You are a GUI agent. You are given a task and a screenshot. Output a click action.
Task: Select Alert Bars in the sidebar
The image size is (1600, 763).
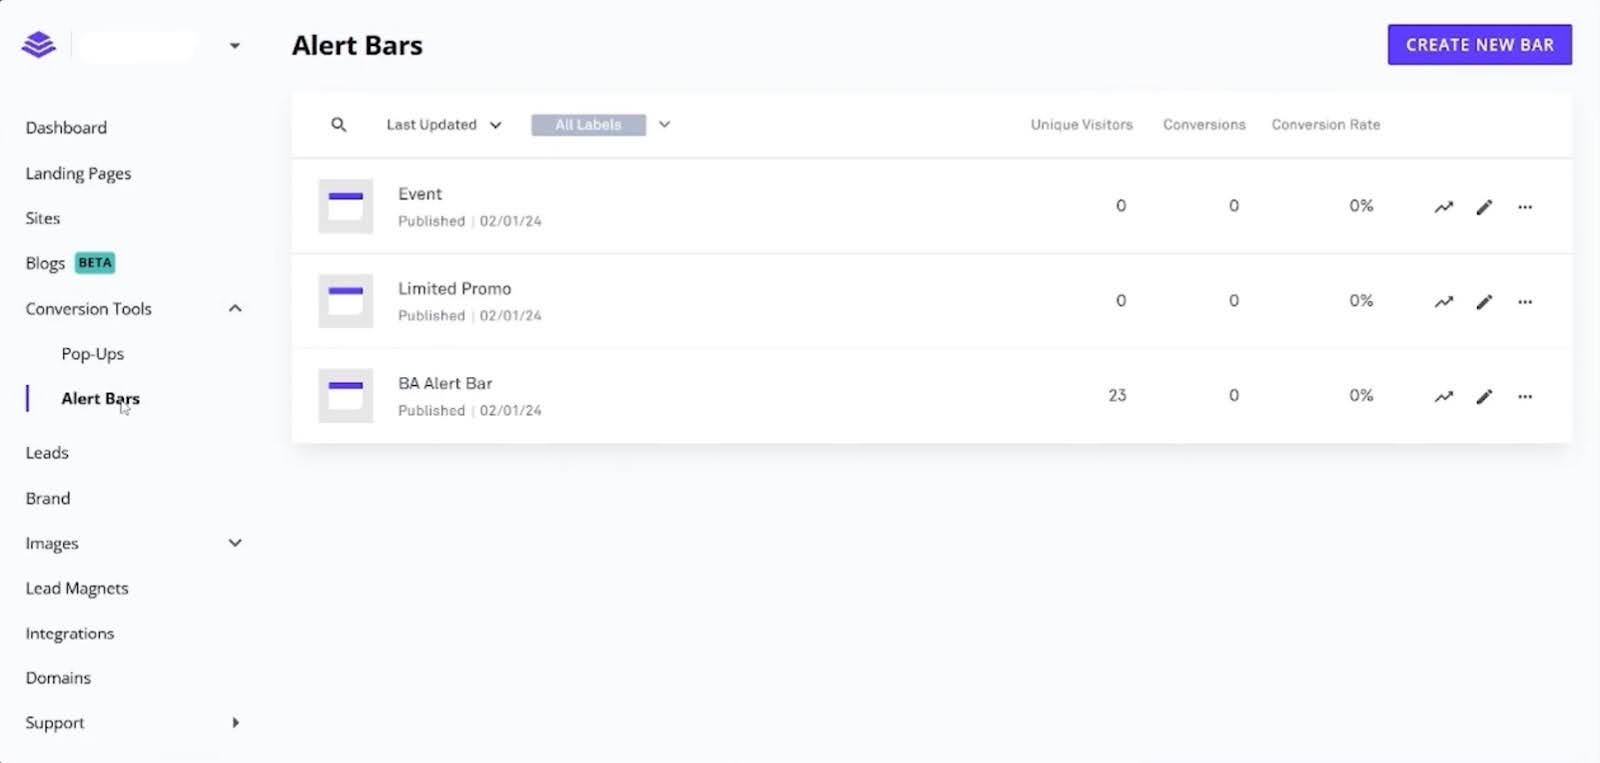(x=100, y=398)
